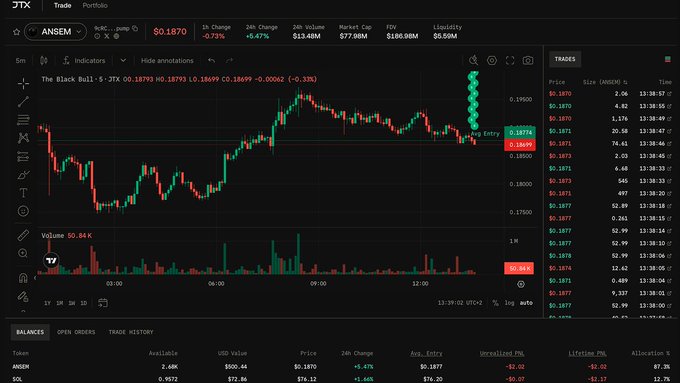The image size is (680, 383).
Task: Toggle log scale on price axis
Action: click(x=510, y=303)
